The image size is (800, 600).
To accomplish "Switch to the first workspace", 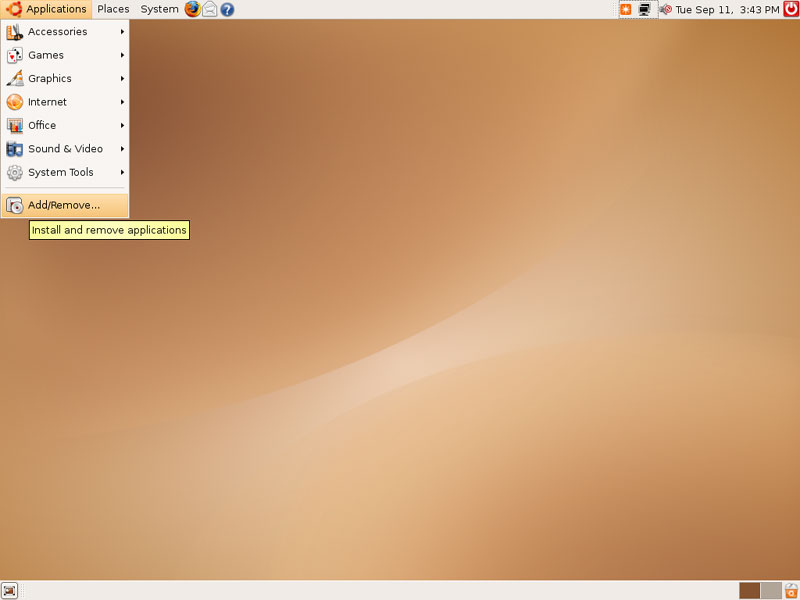I will click(749, 591).
